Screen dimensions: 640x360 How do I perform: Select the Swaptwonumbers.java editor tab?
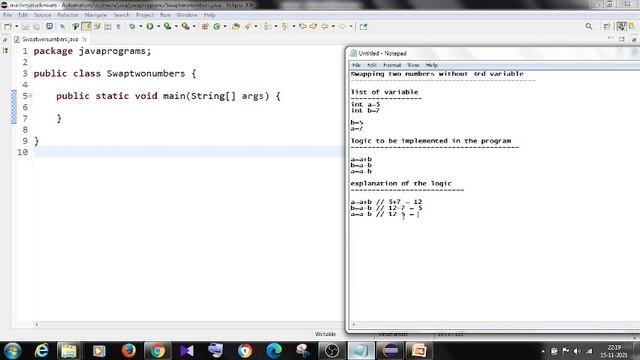[x=50, y=39]
